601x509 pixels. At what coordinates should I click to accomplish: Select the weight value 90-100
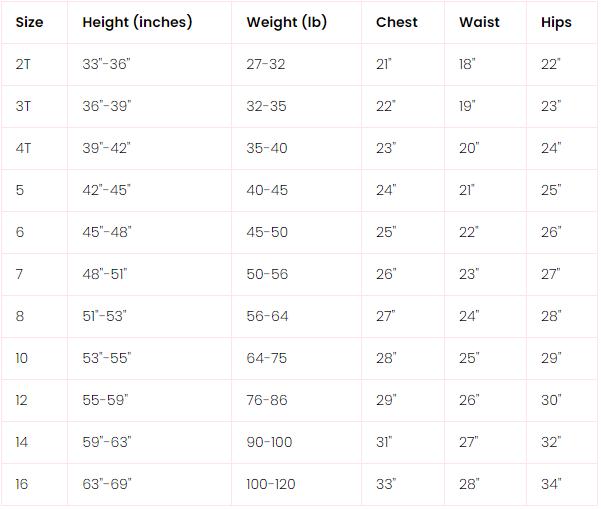(x=270, y=442)
